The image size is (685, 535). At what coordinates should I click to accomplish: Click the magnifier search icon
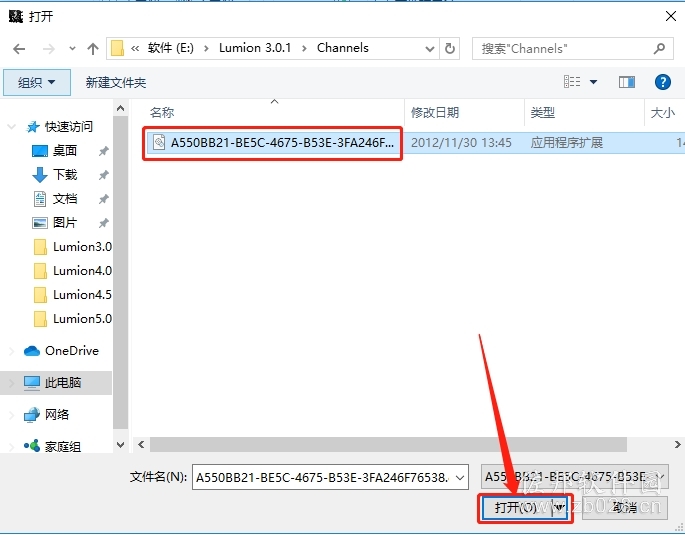(659, 48)
